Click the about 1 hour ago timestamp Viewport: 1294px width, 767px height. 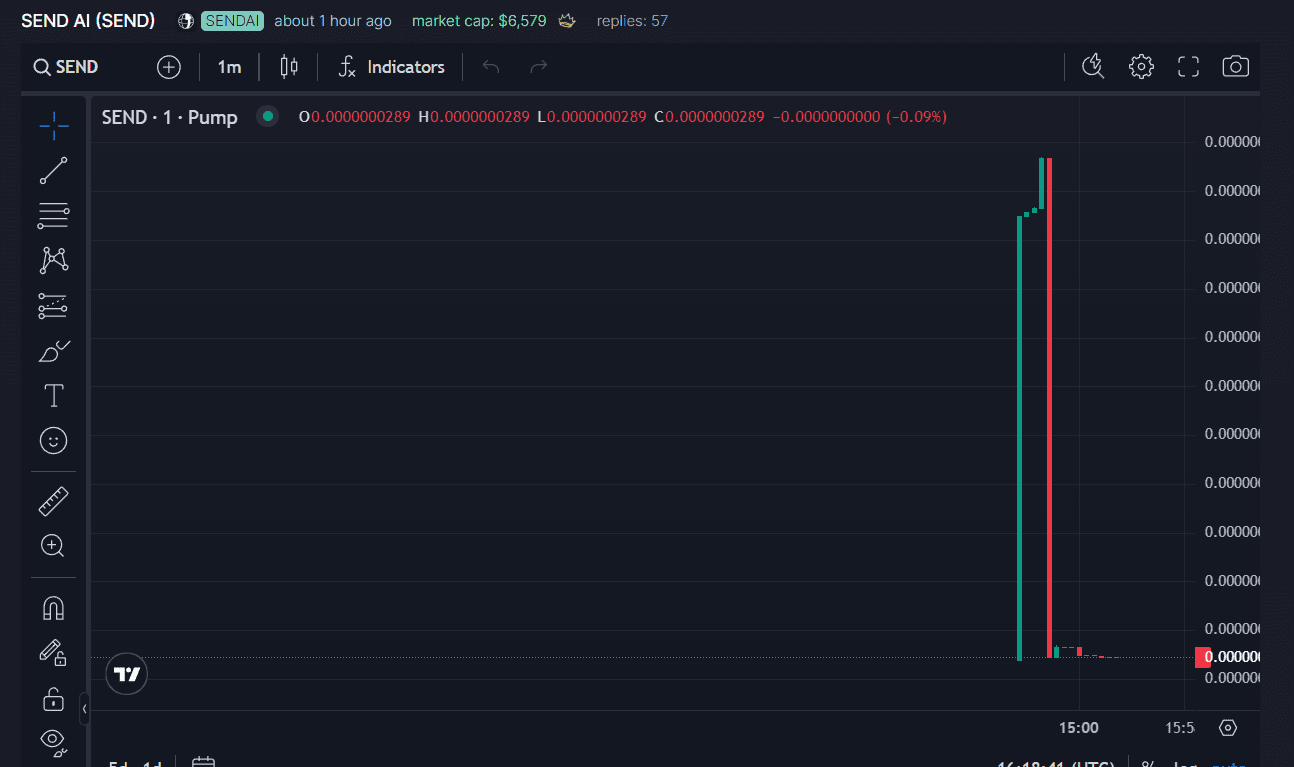click(333, 21)
